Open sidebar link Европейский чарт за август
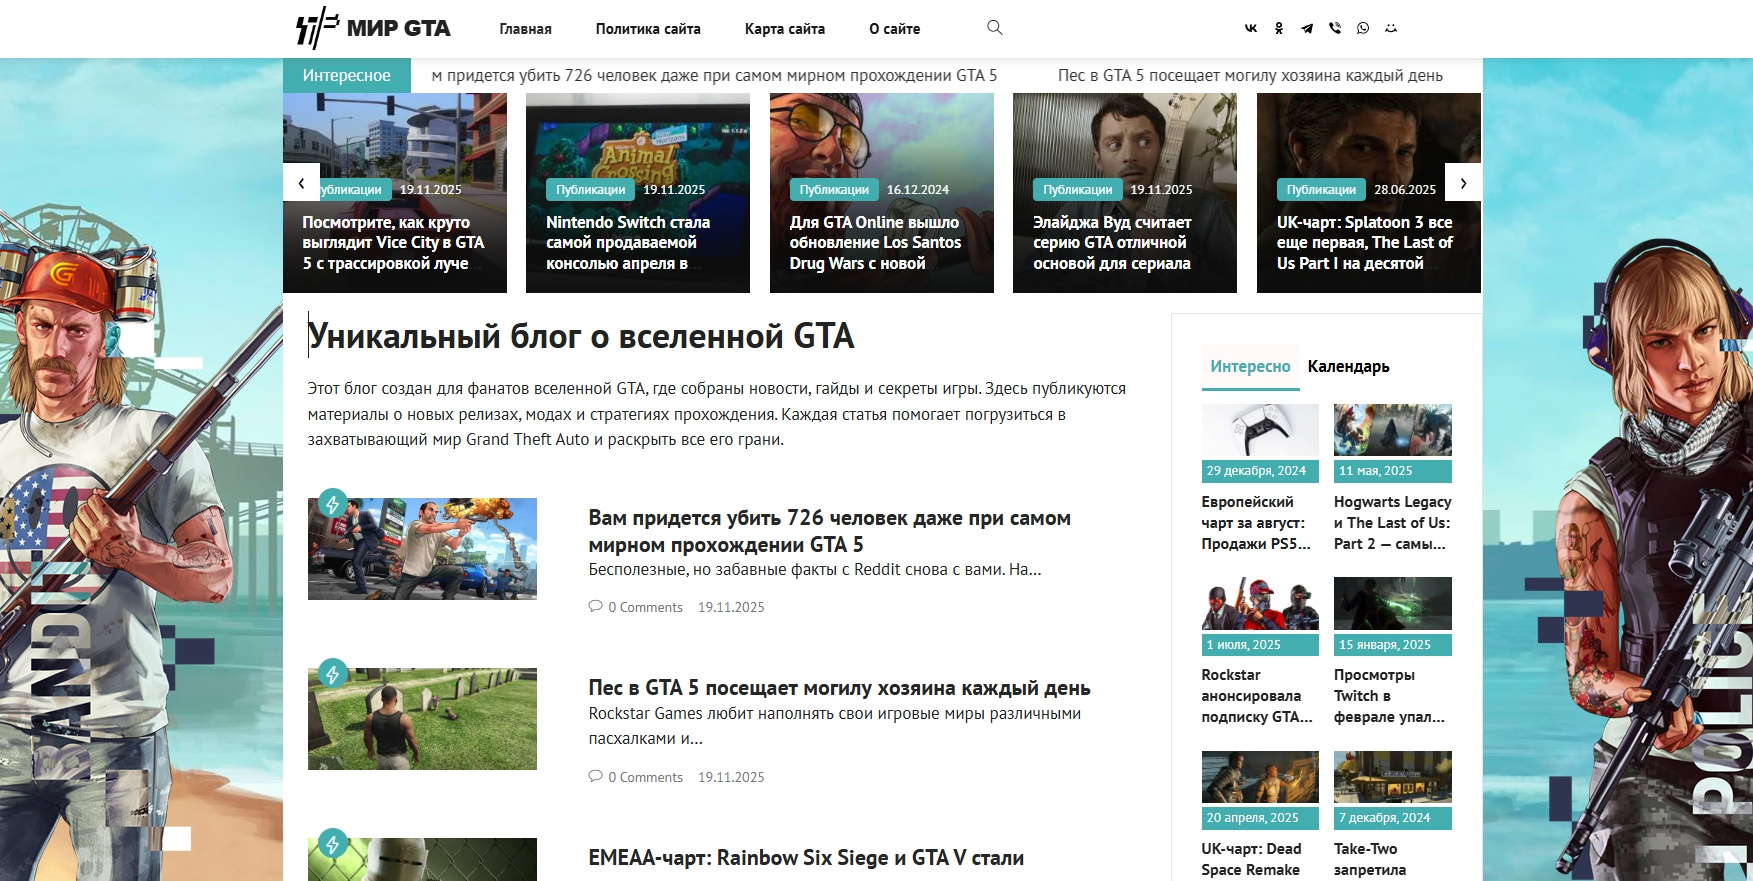1753x881 pixels. 1256,523
